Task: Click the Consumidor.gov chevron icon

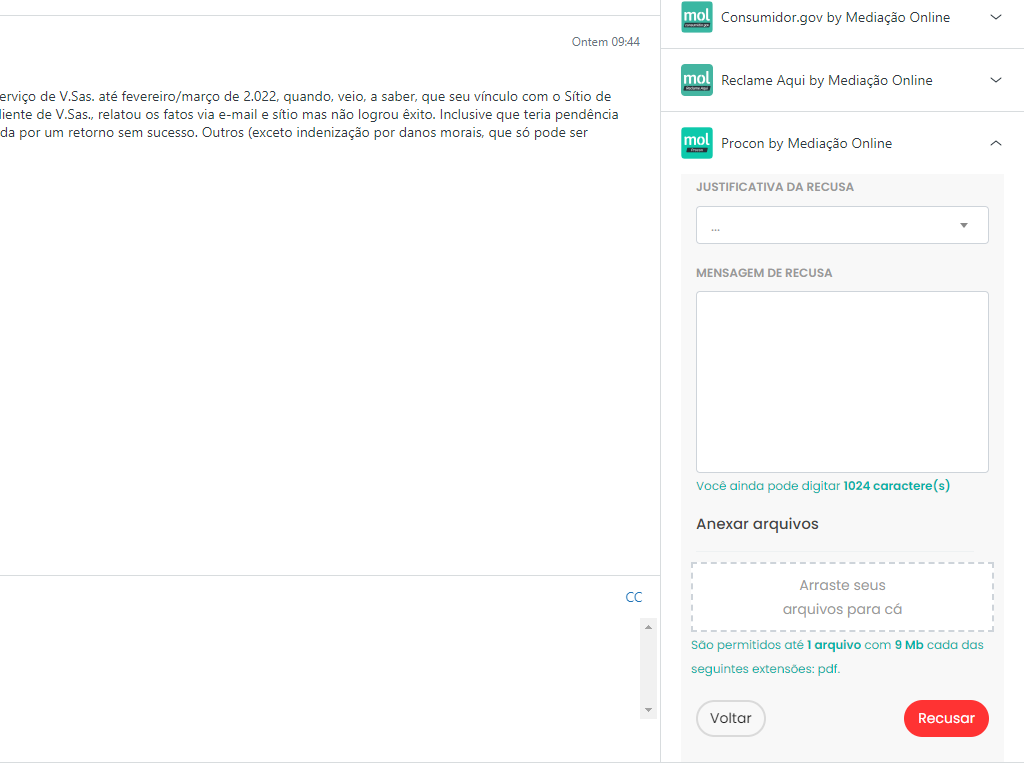Action: [996, 17]
